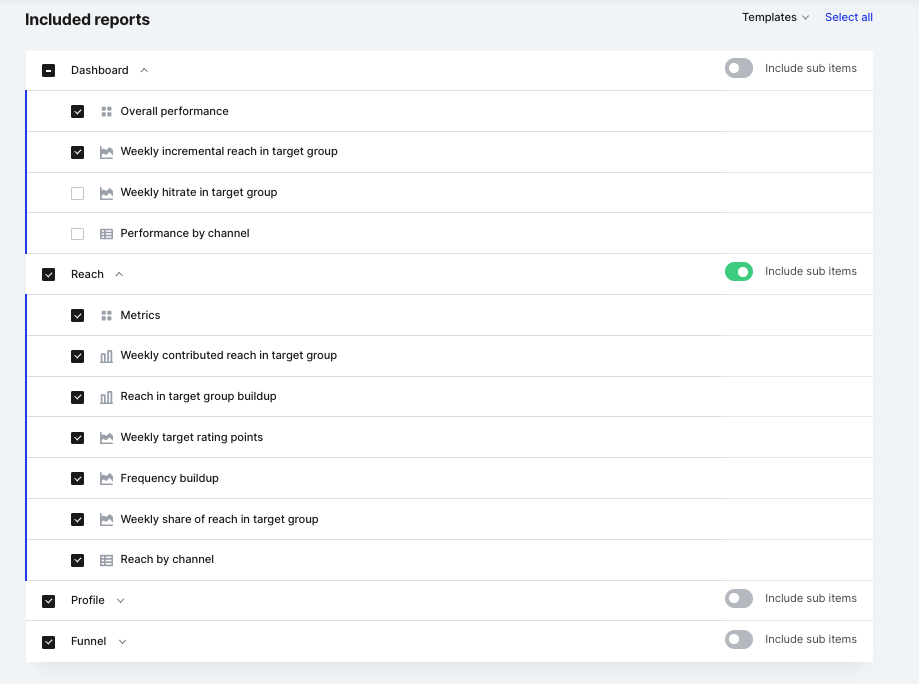Click table icon beside Performance by channel

point(106,234)
